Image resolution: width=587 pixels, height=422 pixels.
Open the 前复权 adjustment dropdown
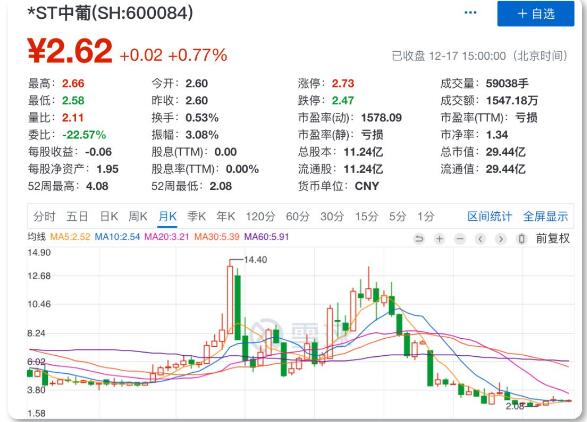click(553, 239)
